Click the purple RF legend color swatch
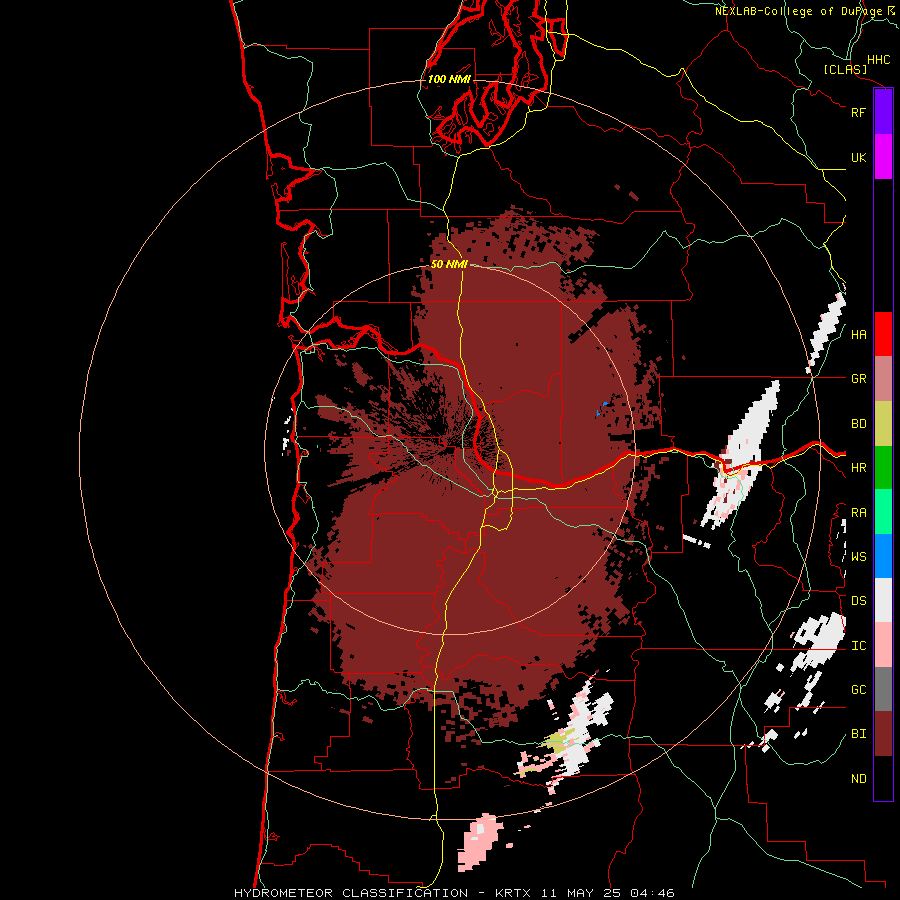 click(x=883, y=112)
